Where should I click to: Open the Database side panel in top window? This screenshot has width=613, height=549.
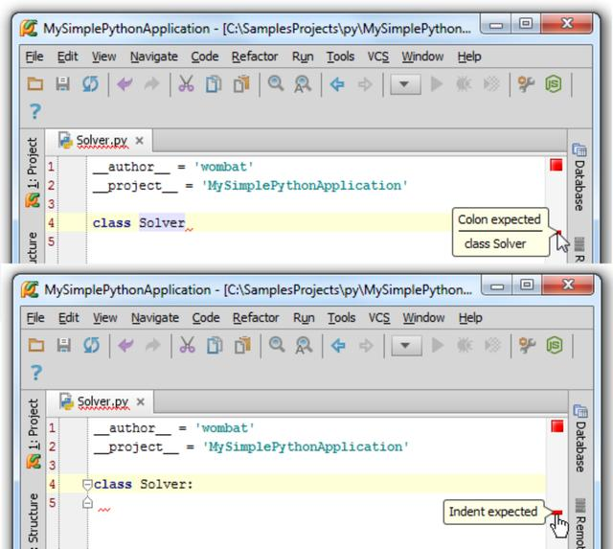tap(579, 177)
